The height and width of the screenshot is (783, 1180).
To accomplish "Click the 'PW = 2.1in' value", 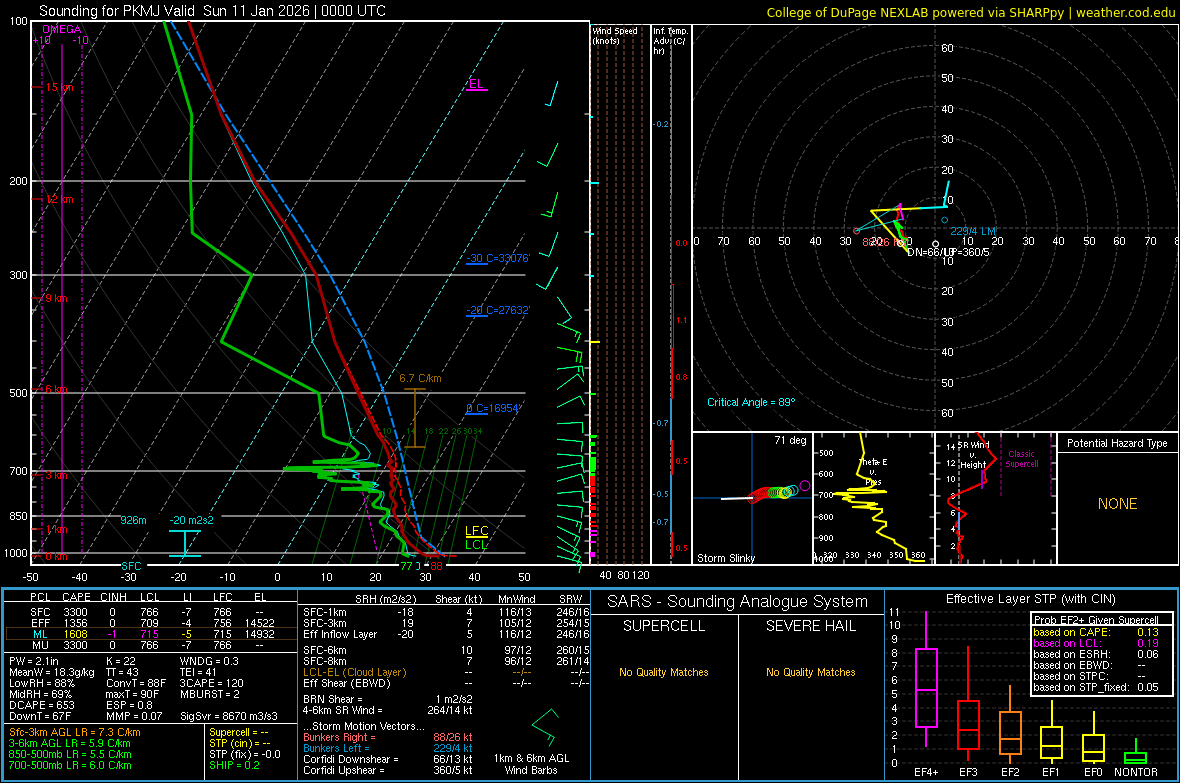I will [x=35, y=661].
